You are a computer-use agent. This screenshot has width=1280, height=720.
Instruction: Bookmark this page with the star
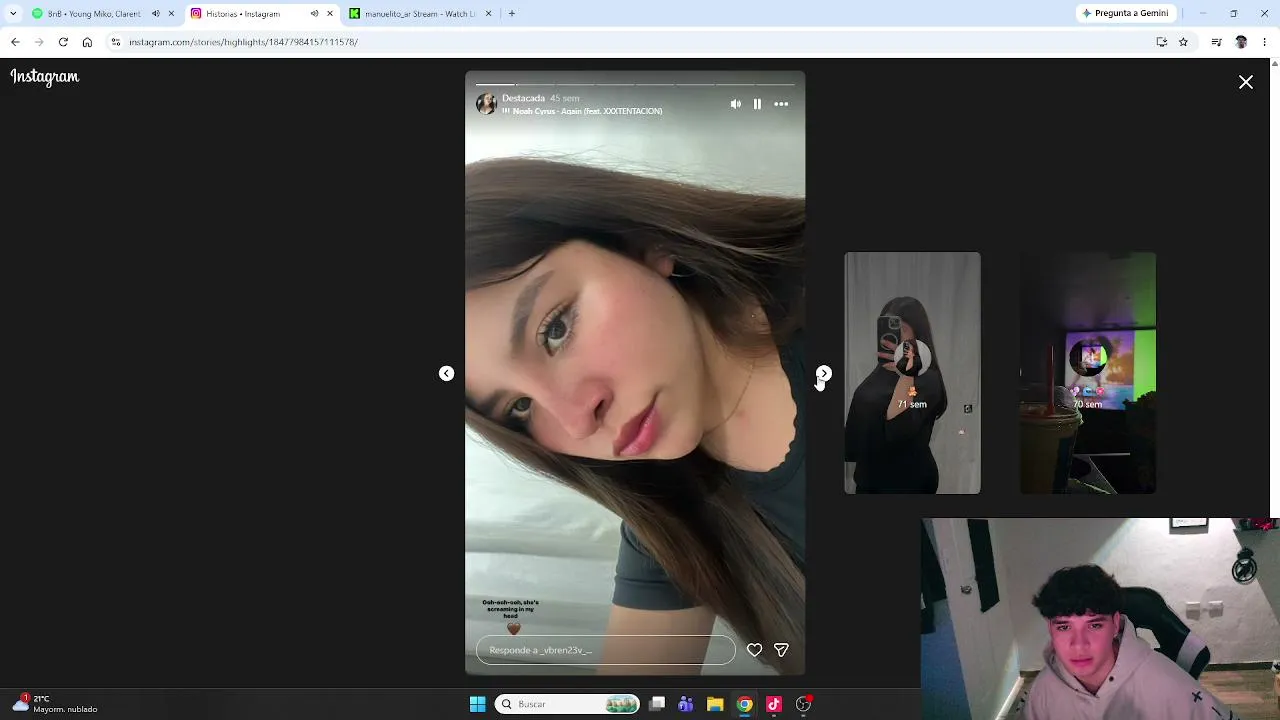point(1183,42)
